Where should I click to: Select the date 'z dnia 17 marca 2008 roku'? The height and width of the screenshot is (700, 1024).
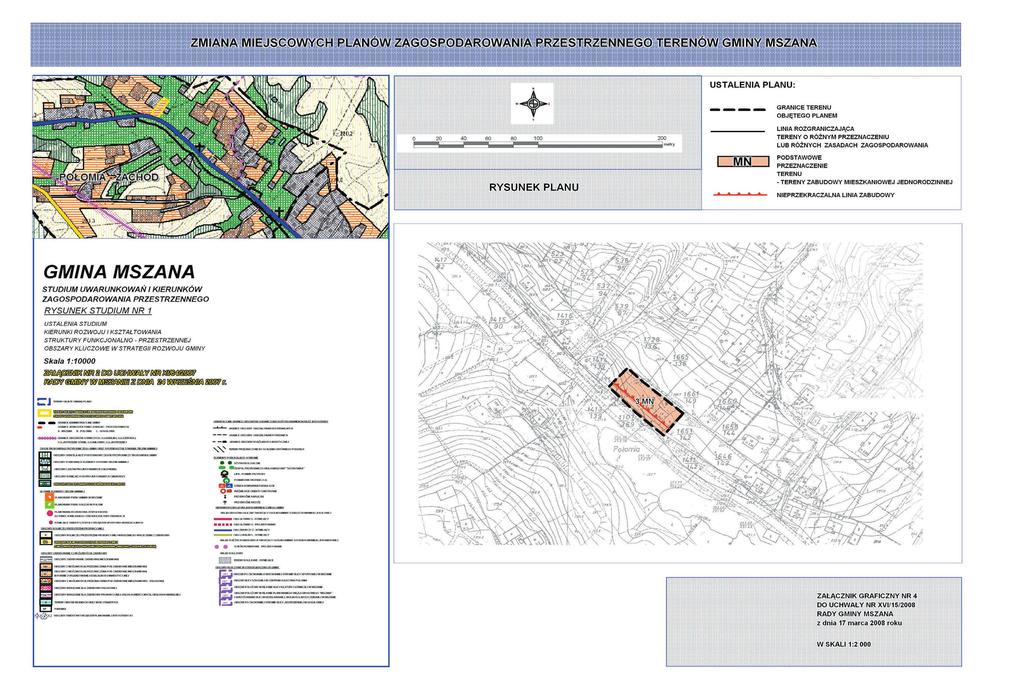tap(859, 624)
